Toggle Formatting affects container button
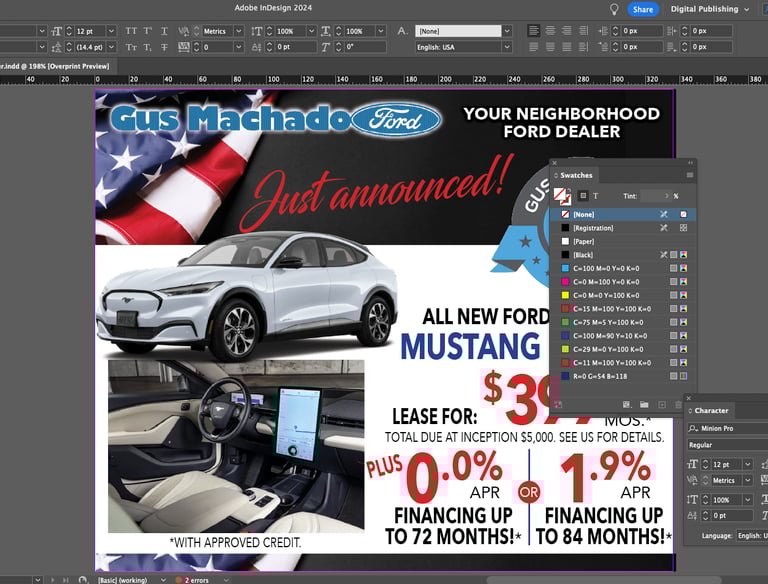Screen dimensions: 768x584 (x=583, y=196)
